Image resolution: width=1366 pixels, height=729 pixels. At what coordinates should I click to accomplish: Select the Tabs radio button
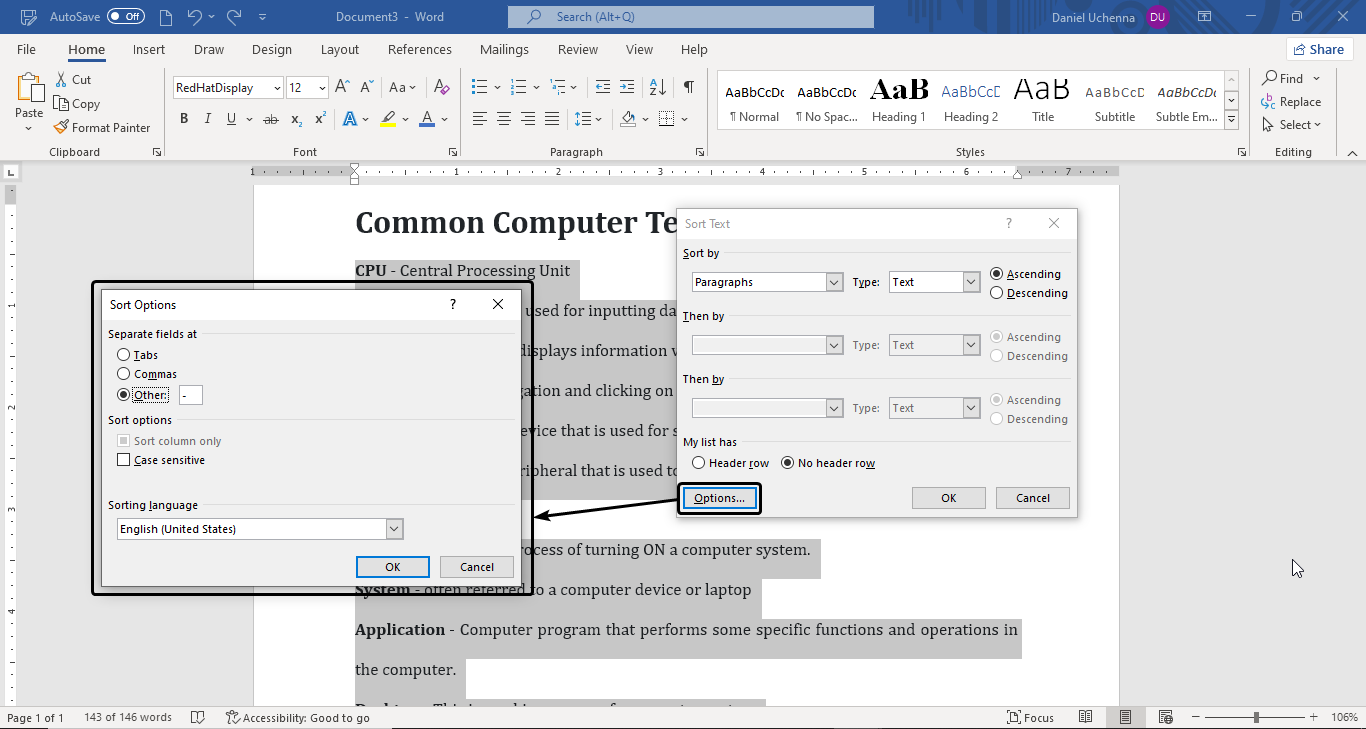coord(124,355)
